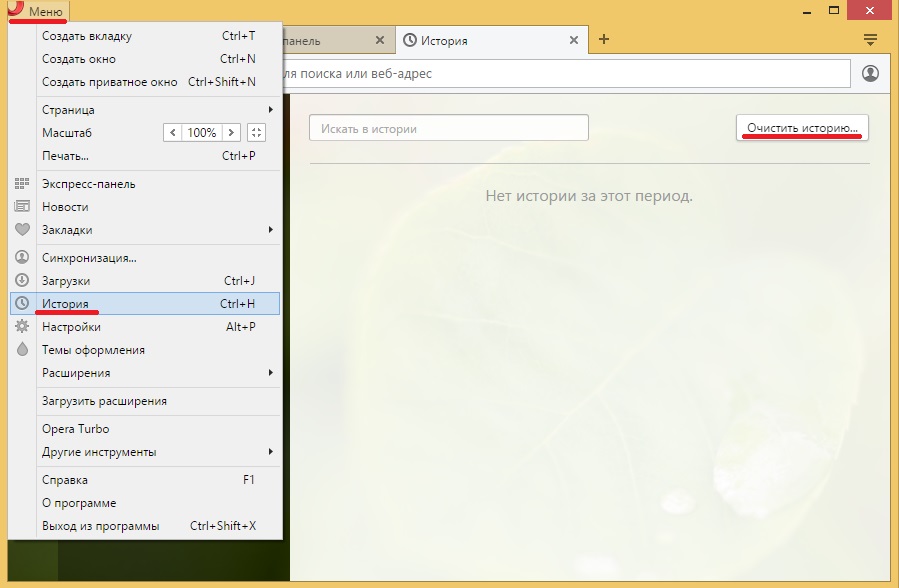
Task: Expand the Расширения submenu arrow
Action: (271, 373)
